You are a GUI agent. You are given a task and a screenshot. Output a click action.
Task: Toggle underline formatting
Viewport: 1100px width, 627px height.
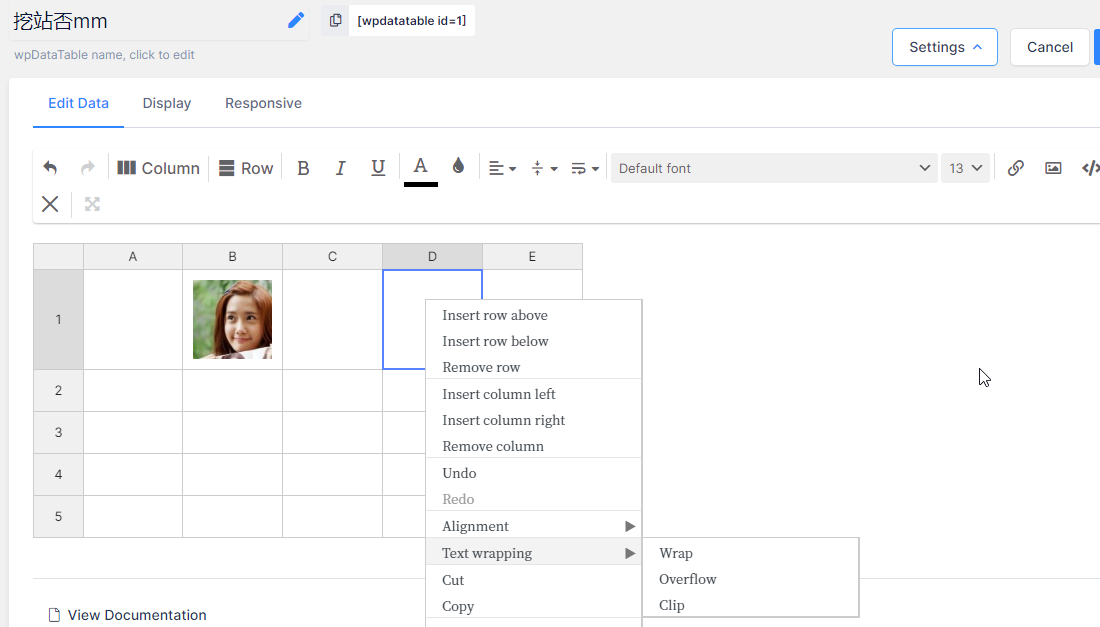click(378, 168)
